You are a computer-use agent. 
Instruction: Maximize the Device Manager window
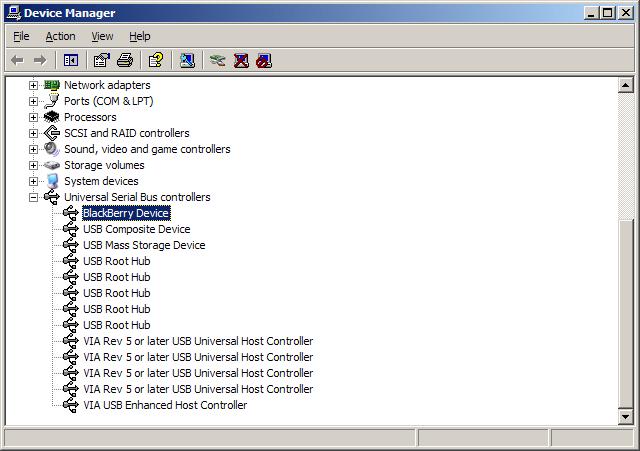pos(607,13)
